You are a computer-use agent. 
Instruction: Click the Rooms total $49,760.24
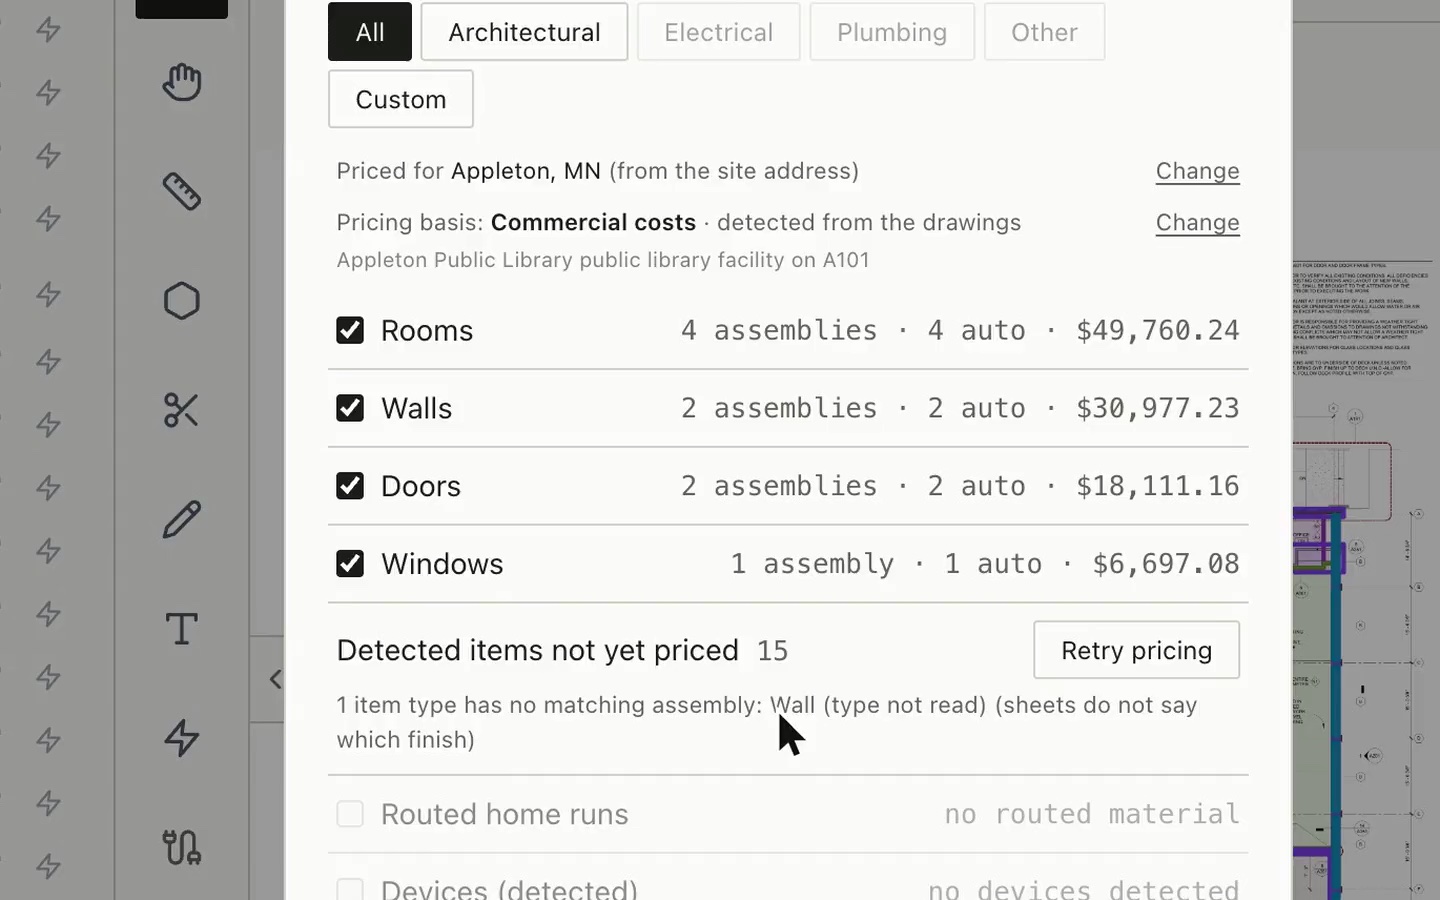click(1157, 330)
